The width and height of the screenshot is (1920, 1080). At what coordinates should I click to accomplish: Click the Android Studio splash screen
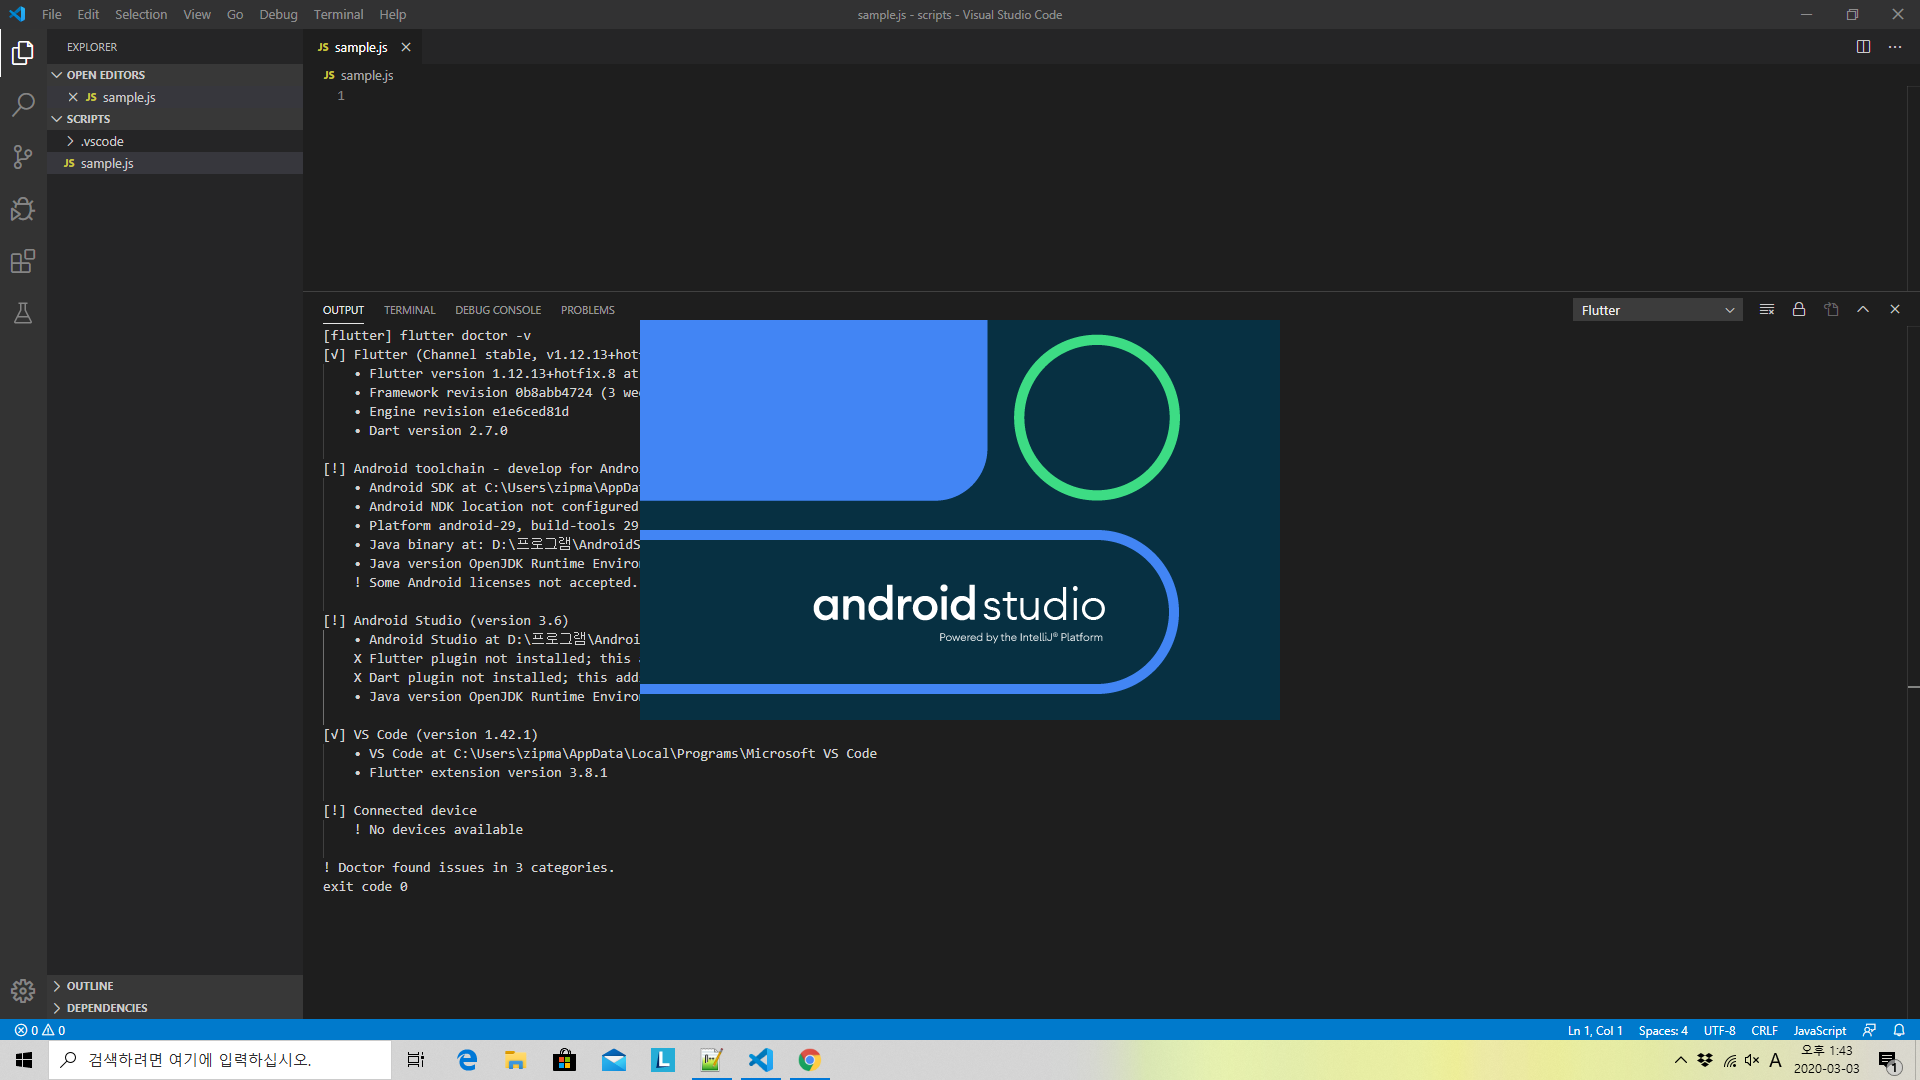pyautogui.click(x=960, y=519)
